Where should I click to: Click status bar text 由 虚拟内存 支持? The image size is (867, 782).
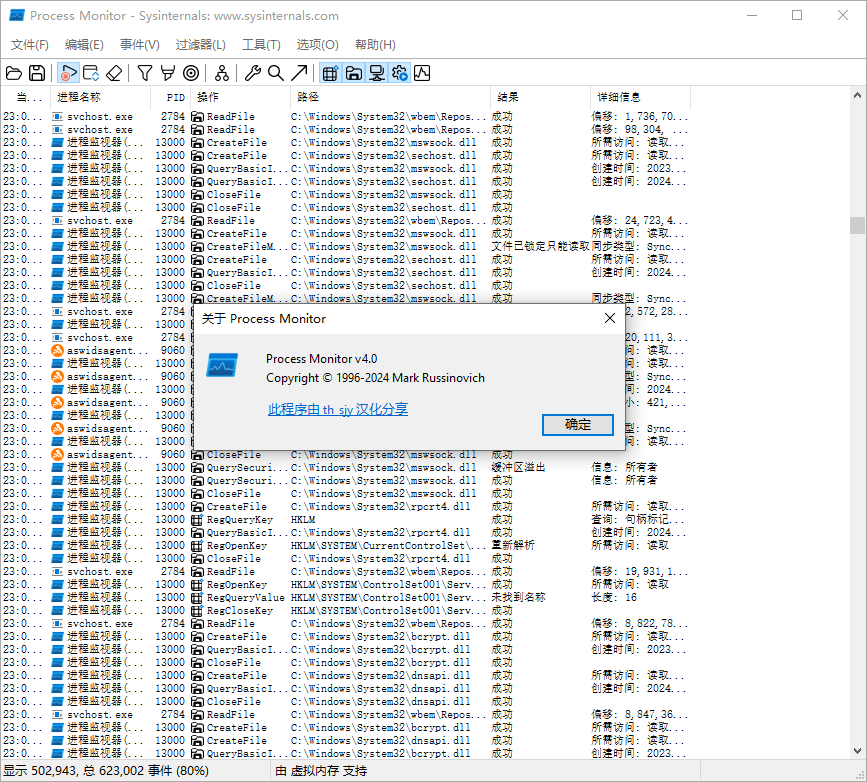tap(321, 771)
